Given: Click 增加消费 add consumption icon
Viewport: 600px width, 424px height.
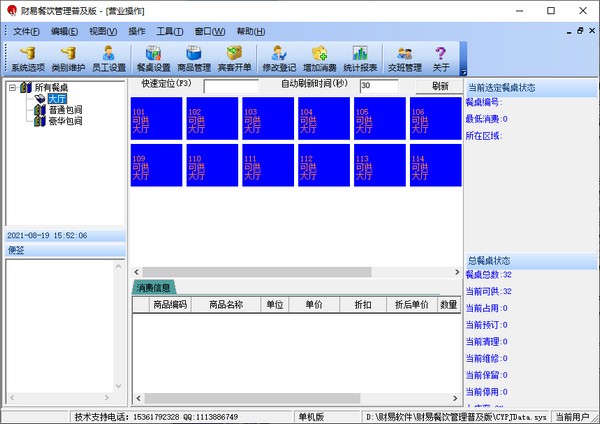Looking at the screenshot, I should pos(320,58).
